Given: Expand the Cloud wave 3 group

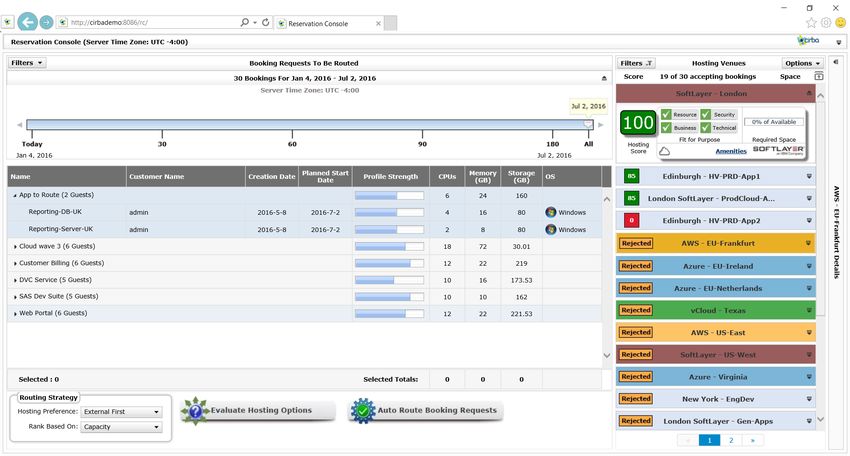Looking at the screenshot, I should tap(15, 247).
